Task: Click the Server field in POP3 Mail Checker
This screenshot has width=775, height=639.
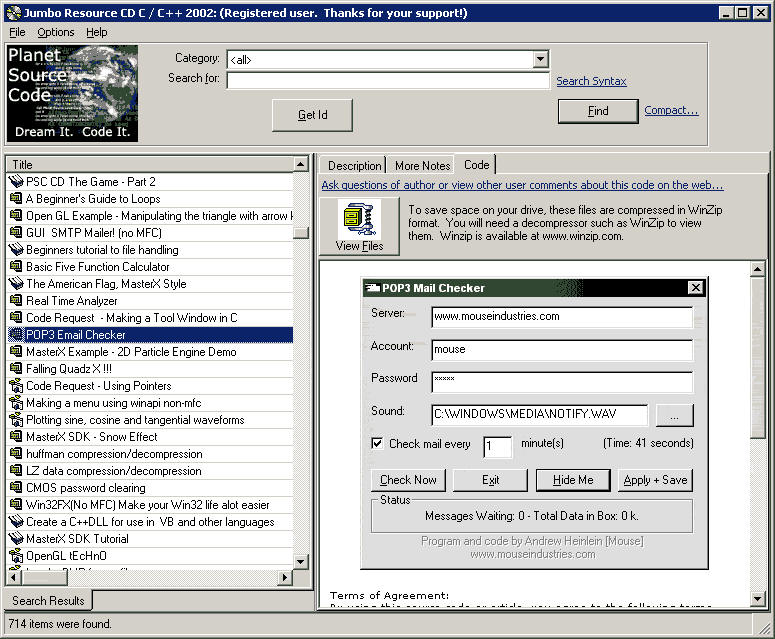Action: click(562, 317)
